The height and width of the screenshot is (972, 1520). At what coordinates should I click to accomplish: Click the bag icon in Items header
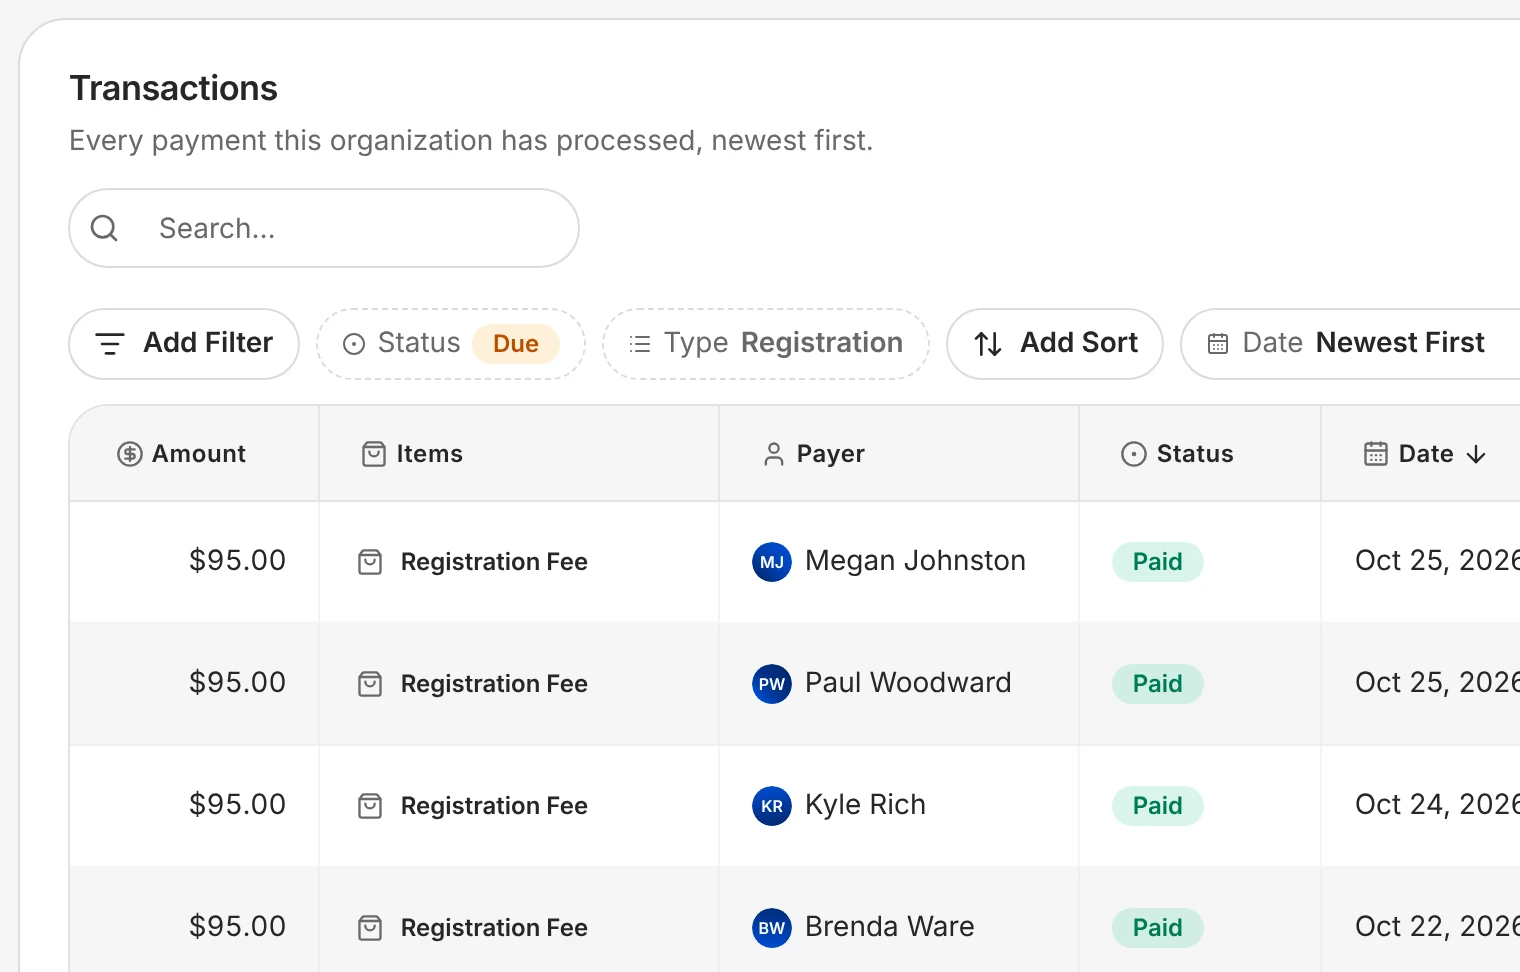[x=374, y=454]
